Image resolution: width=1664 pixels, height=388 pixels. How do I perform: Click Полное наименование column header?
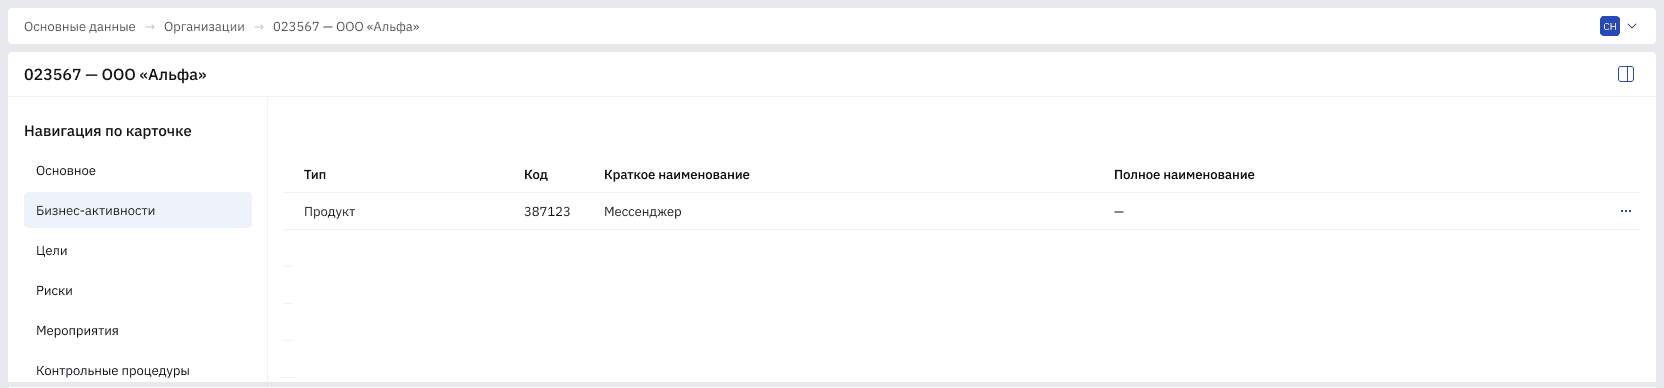pyautogui.click(x=1184, y=175)
